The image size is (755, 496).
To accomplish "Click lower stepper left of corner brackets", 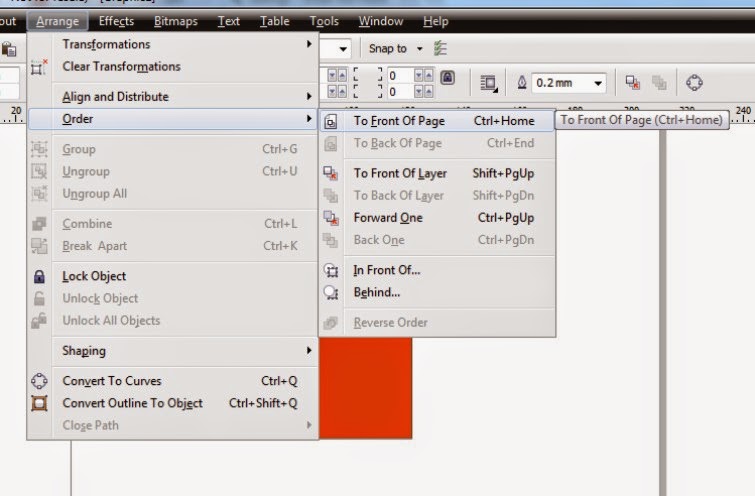I will [337, 91].
